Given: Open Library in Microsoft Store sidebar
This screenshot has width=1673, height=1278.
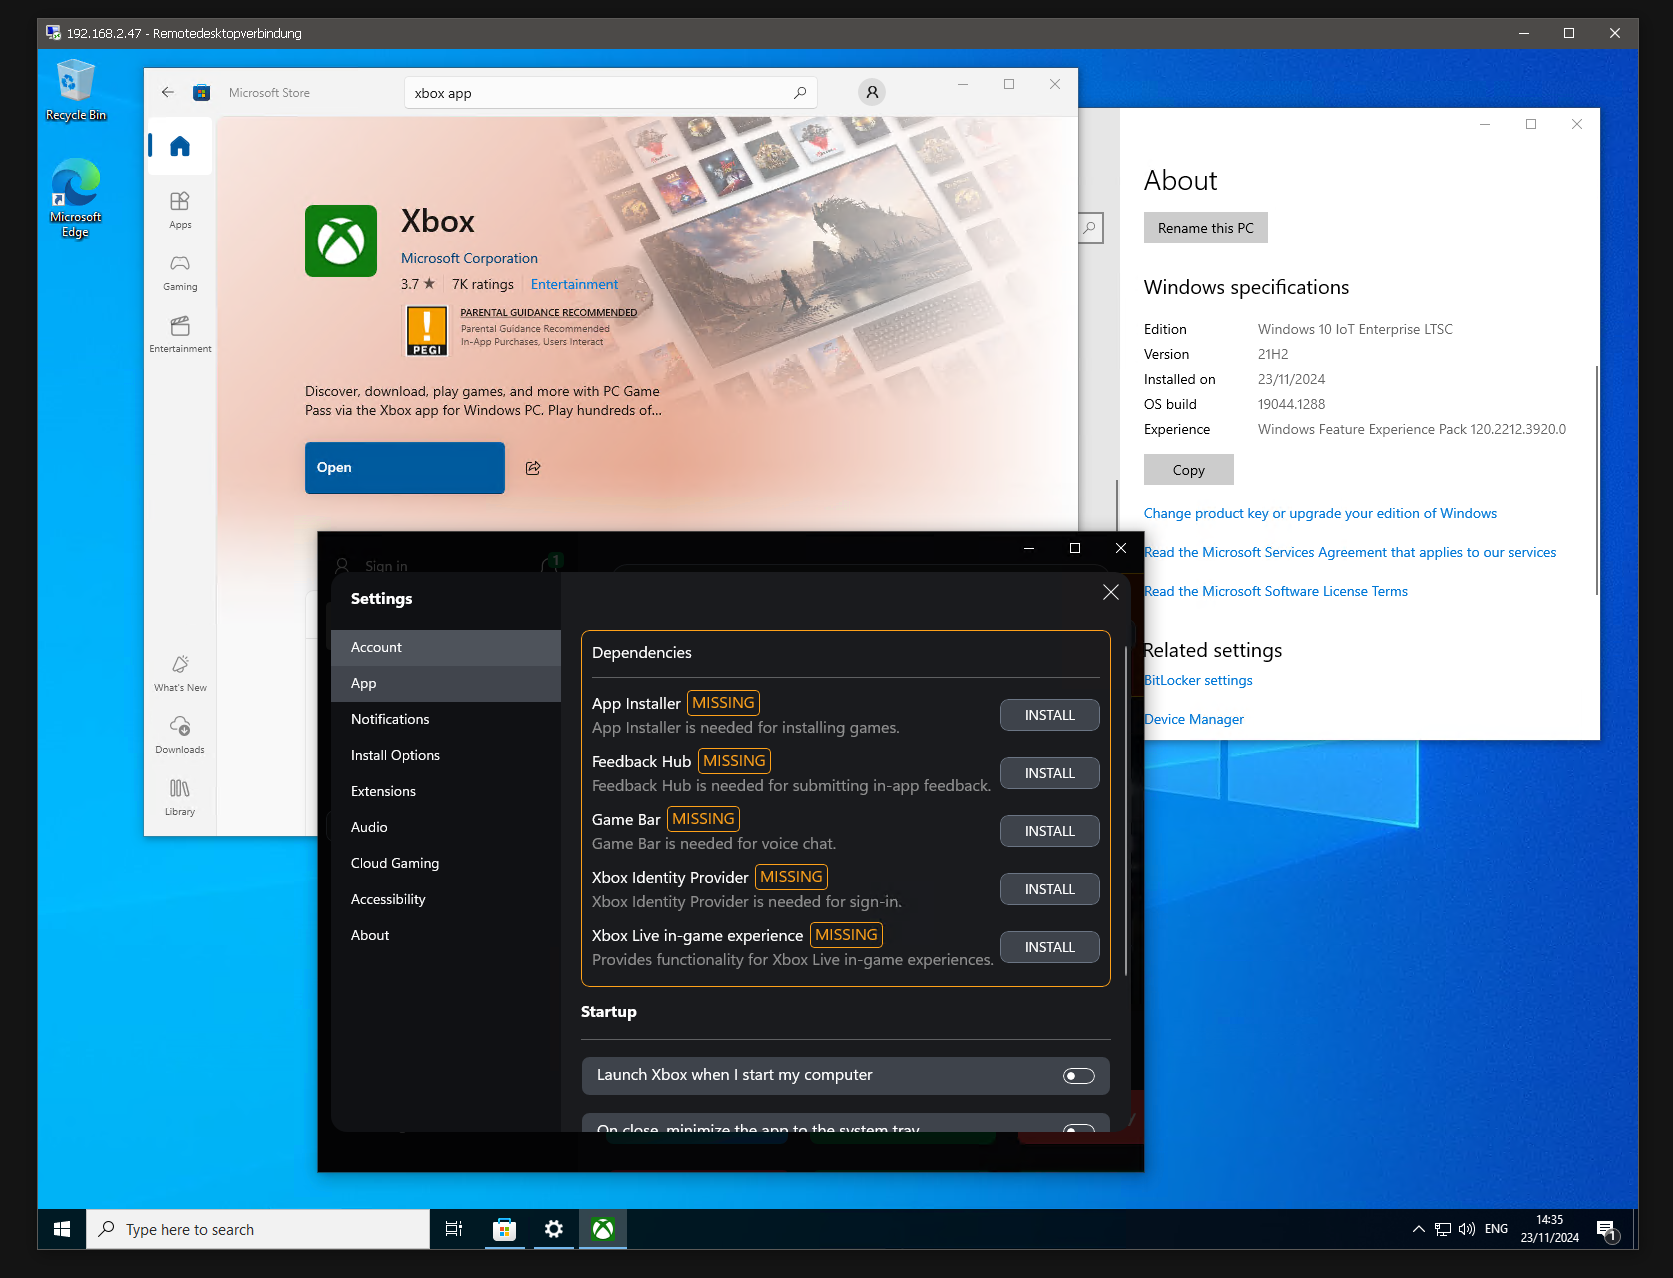Looking at the screenshot, I should tap(180, 797).
